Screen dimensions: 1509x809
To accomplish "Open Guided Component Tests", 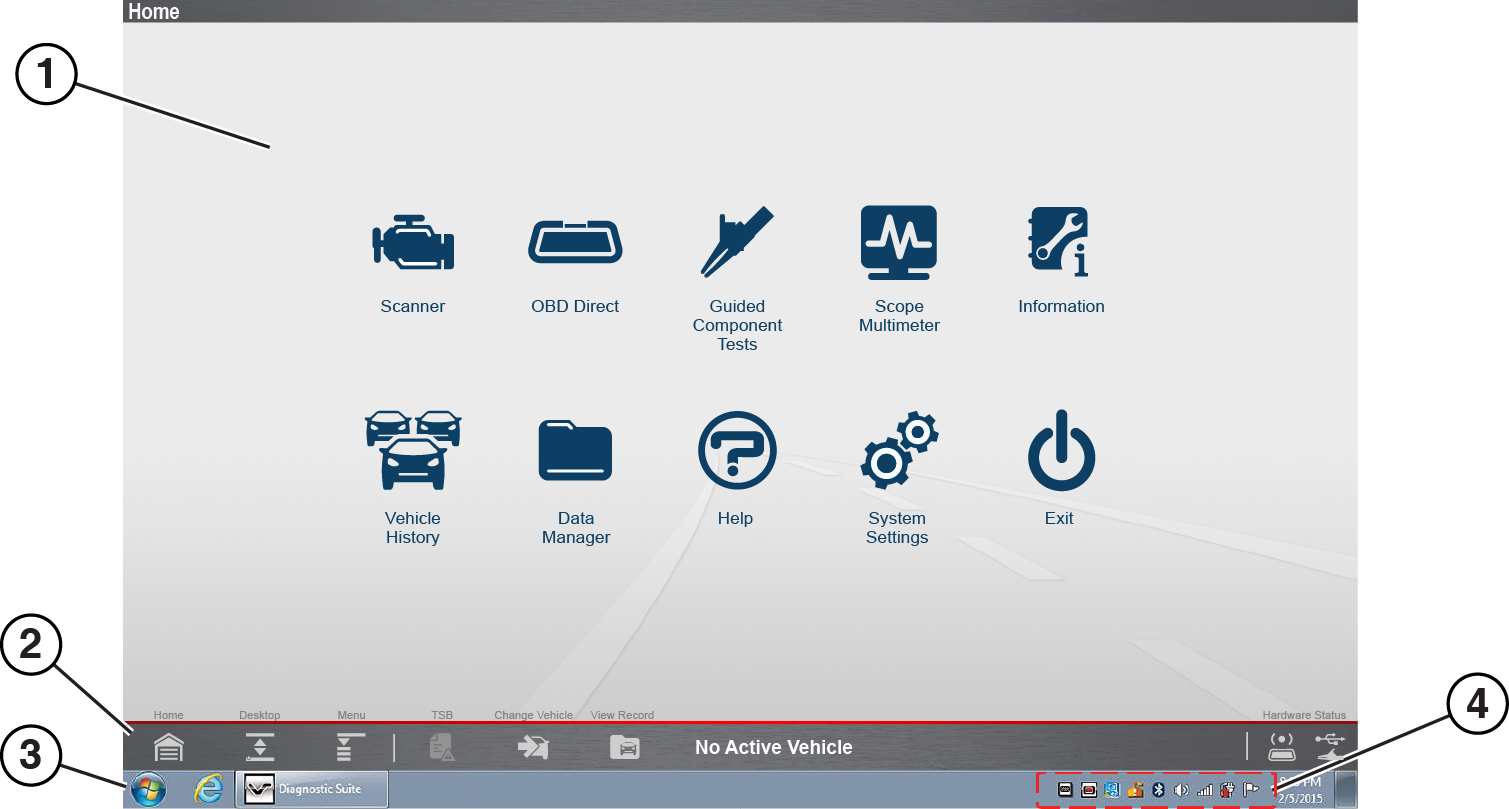I will 737,243.
